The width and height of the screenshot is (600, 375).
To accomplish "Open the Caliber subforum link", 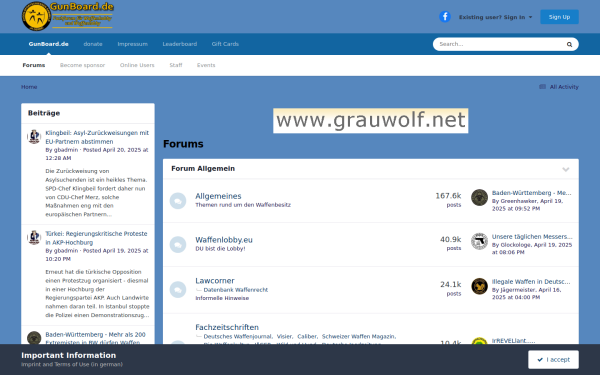I will (307, 336).
